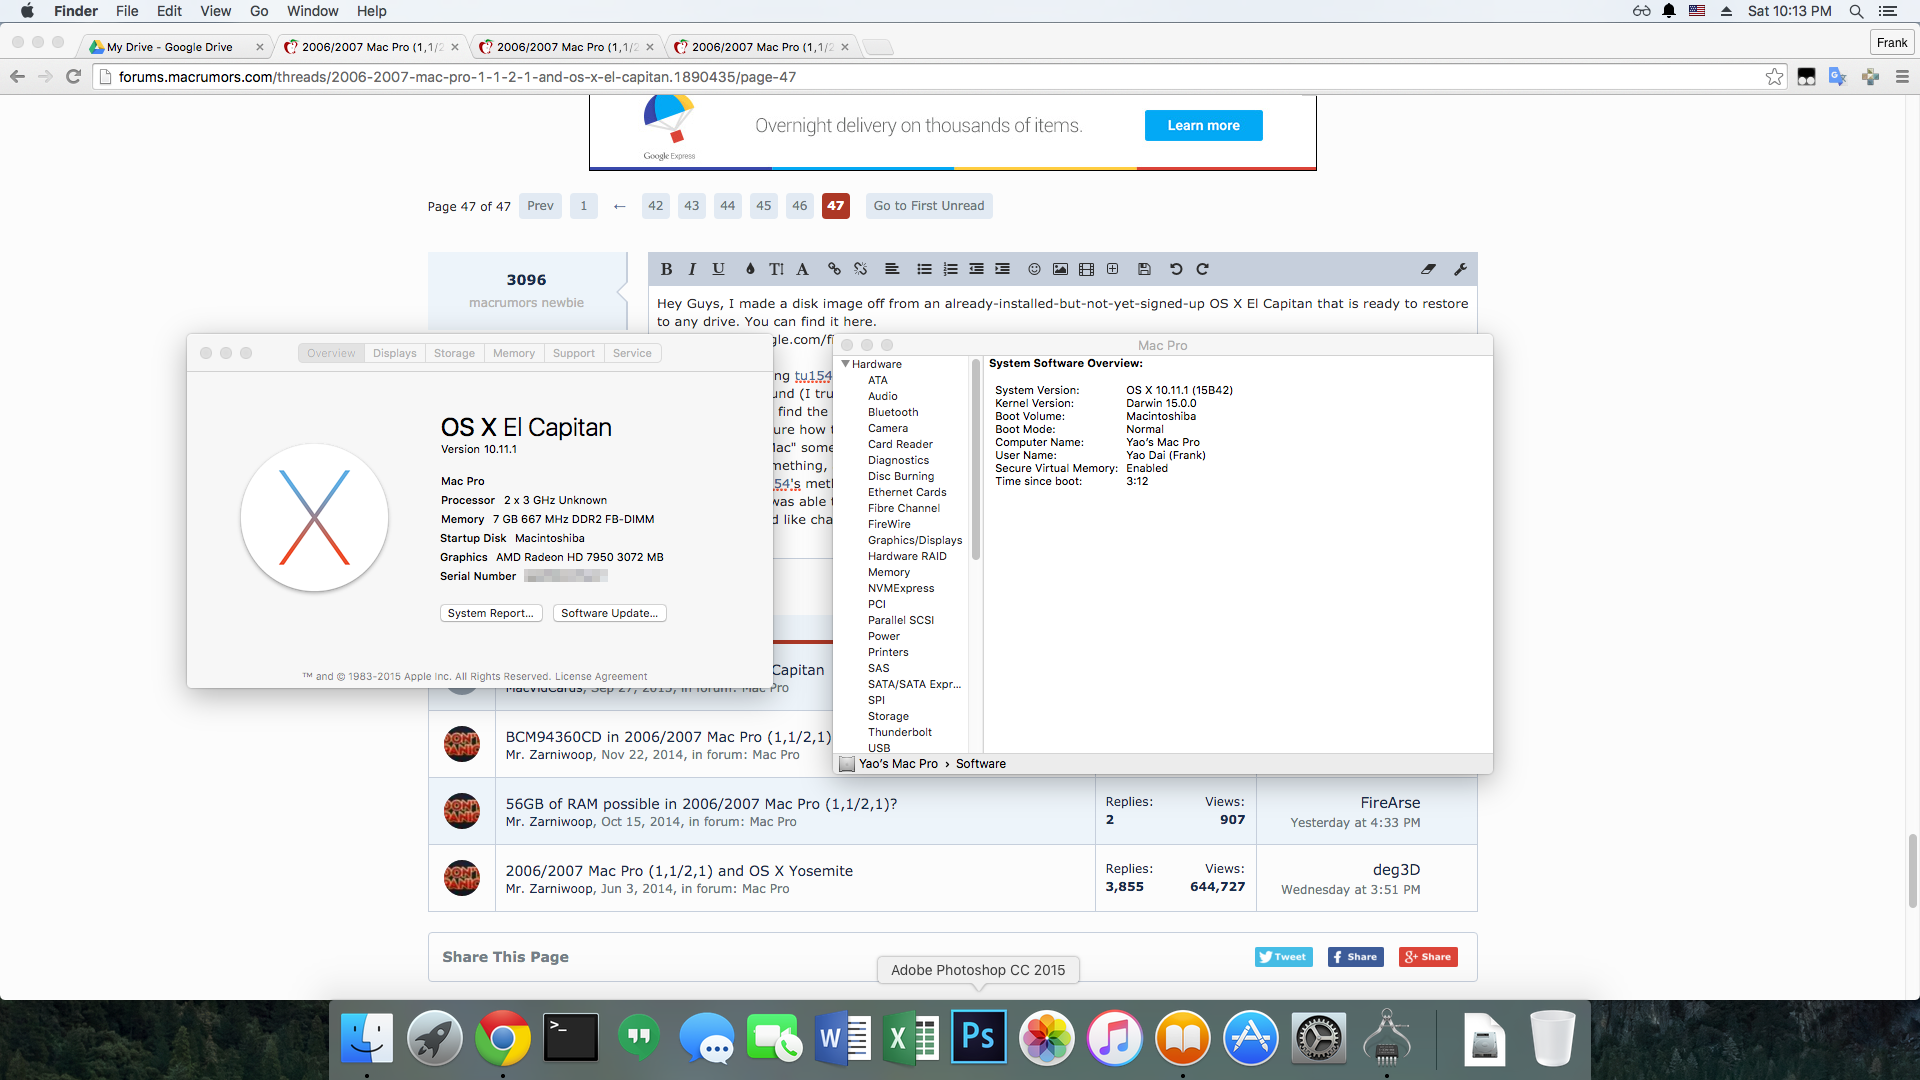Switch to the Storage tab
The width and height of the screenshot is (1920, 1080).
click(x=454, y=353)
